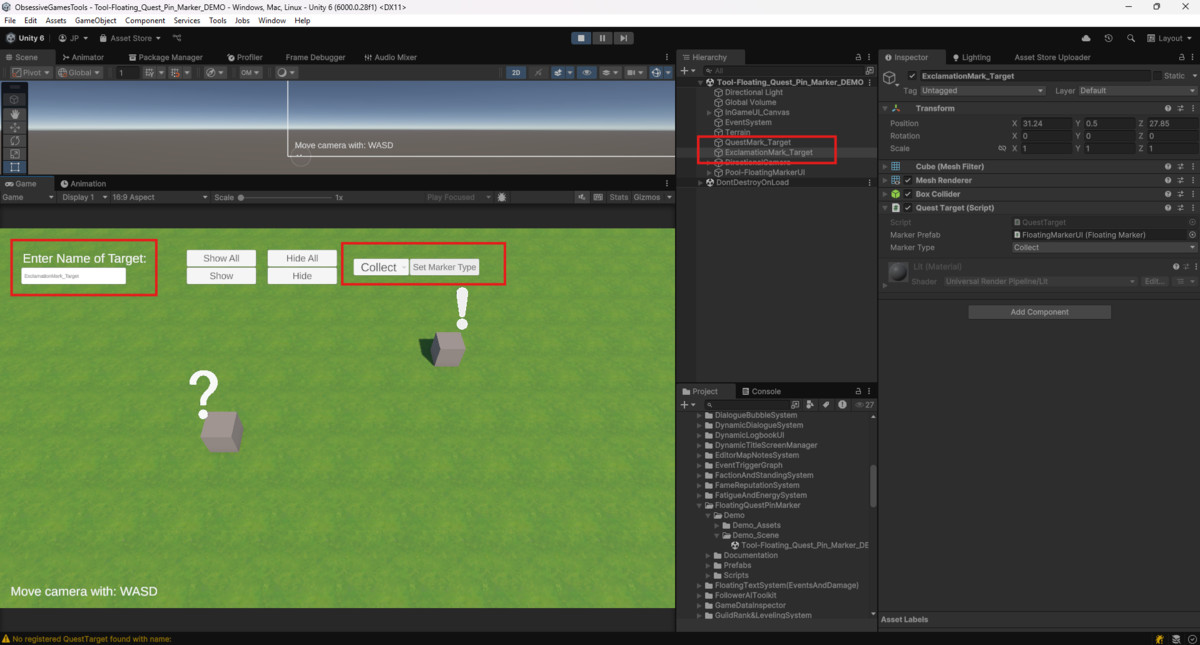Toggle the Static checkbox
The image size is (1200, 645).
[1157, 75]
